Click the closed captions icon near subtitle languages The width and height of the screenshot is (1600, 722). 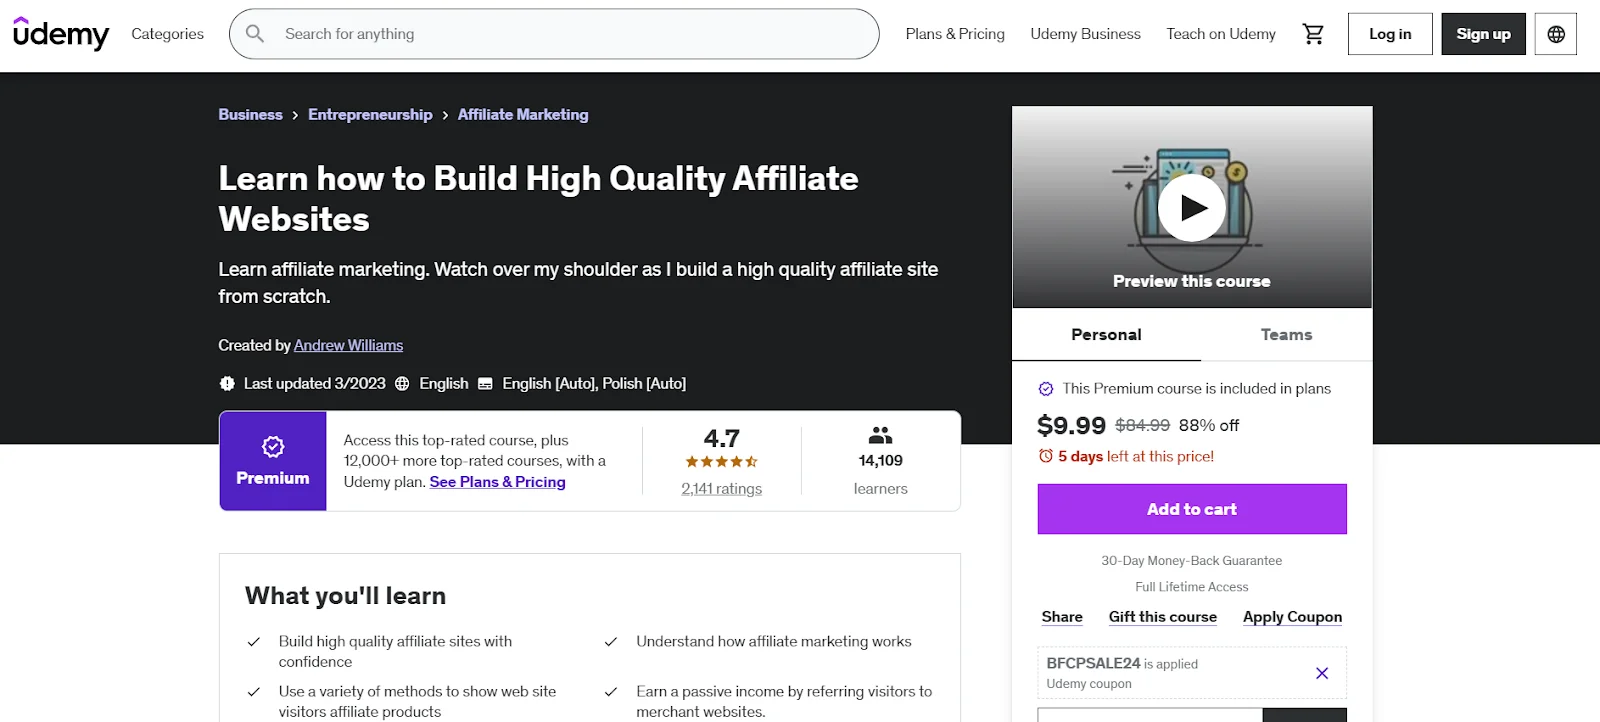(x=485, y=383)
